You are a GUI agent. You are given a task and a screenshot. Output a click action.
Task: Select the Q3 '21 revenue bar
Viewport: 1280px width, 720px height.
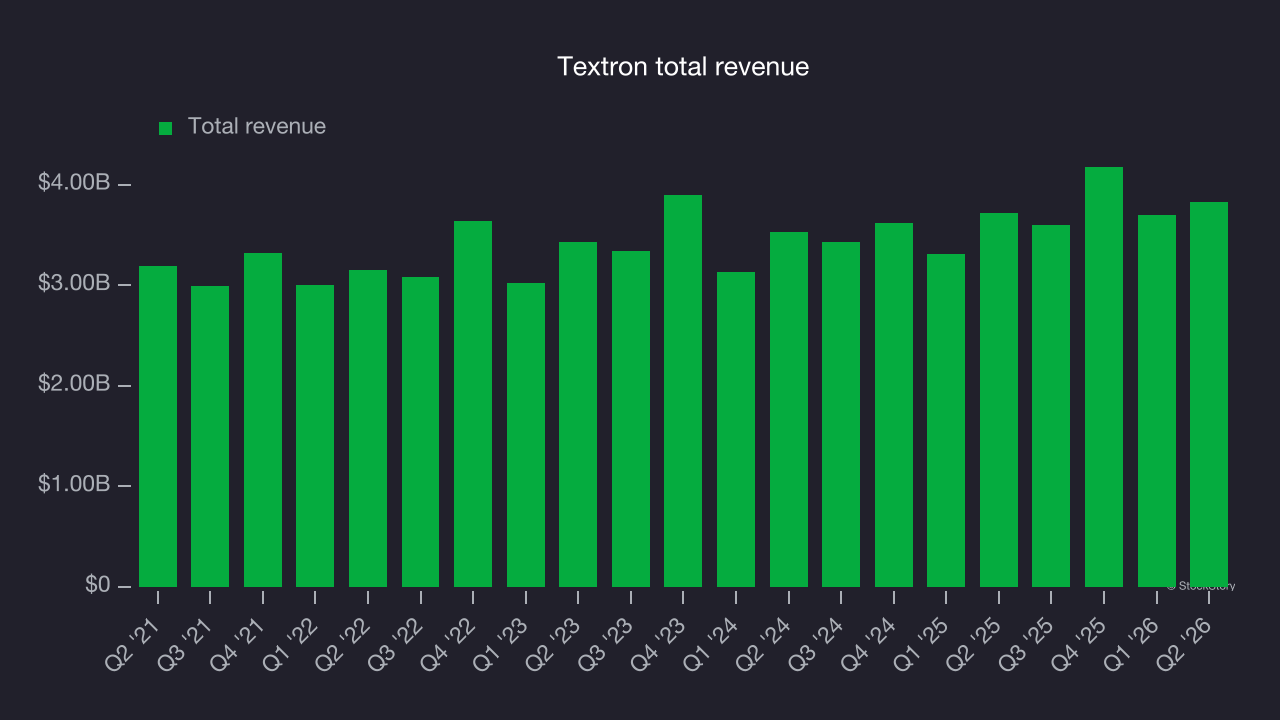click(x=210, y=436)
